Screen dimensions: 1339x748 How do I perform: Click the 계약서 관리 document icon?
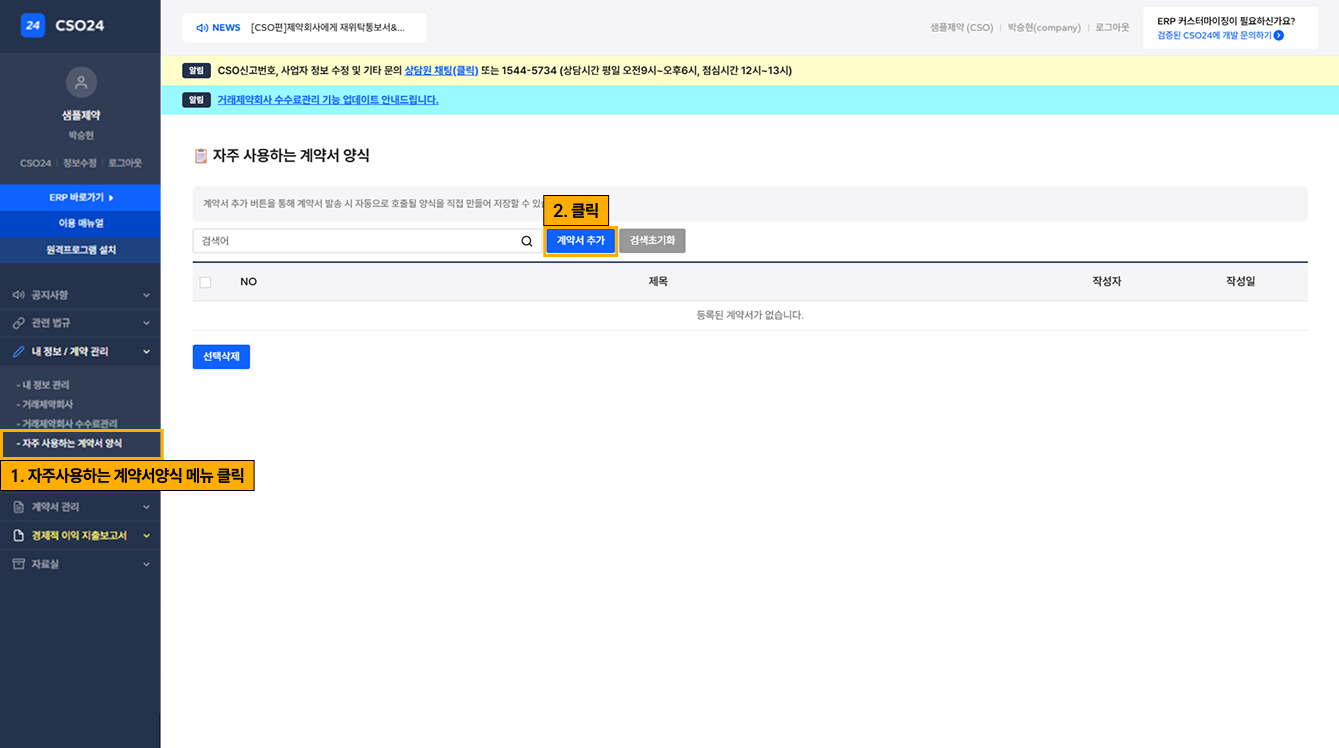click(x=18, y=507)
